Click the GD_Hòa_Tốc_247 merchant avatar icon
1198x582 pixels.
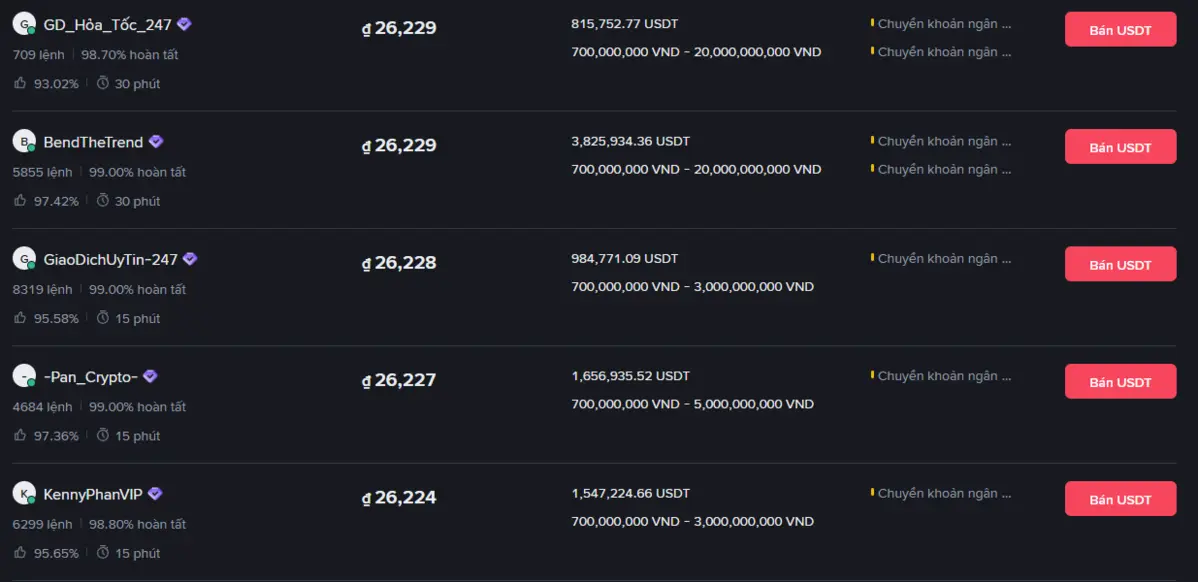click(x=24, y=22)
